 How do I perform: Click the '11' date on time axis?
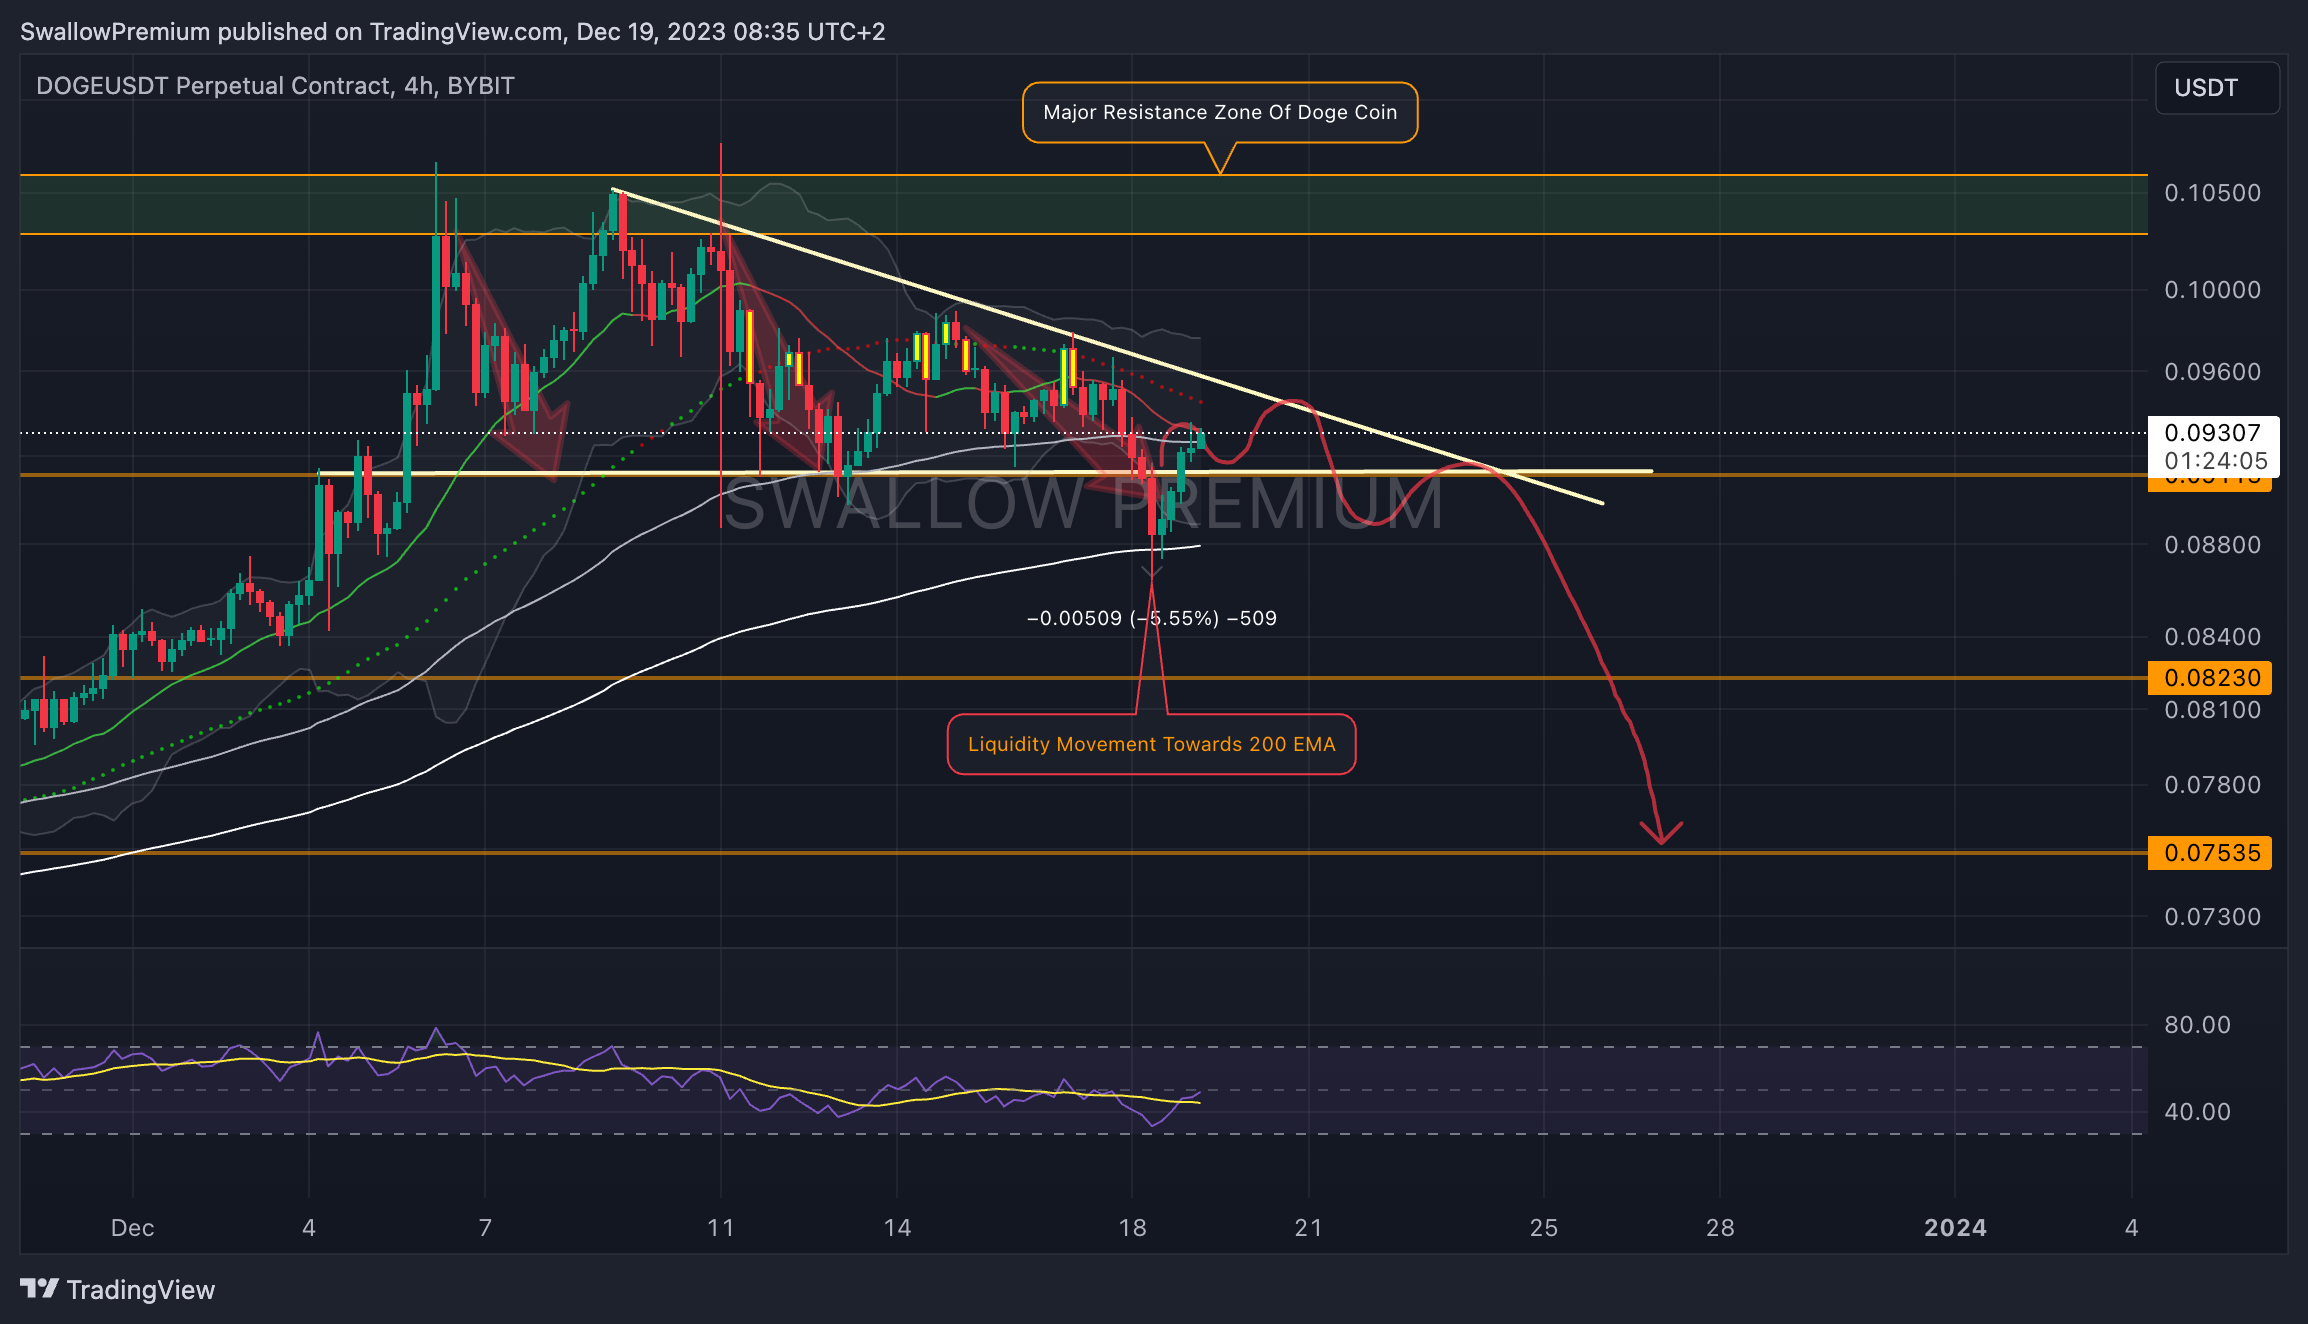point(720,1228)
